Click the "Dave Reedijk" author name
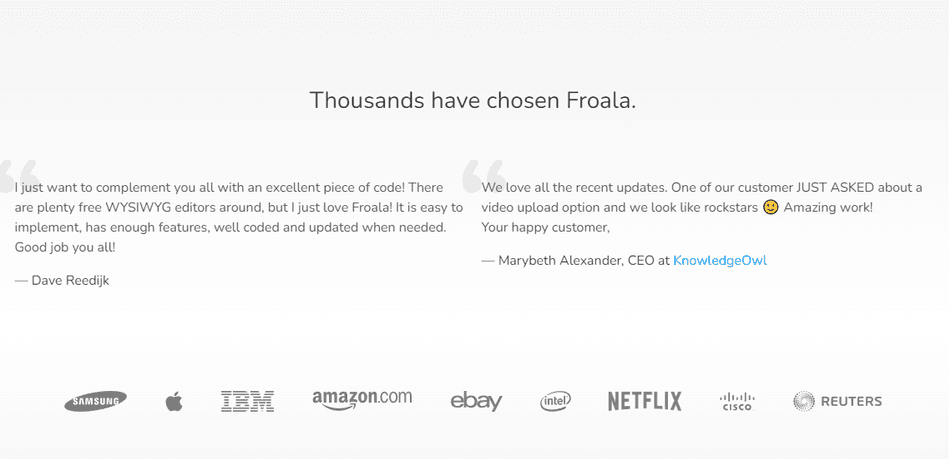Viewport: 951px width, 459px height. point(70,280)
